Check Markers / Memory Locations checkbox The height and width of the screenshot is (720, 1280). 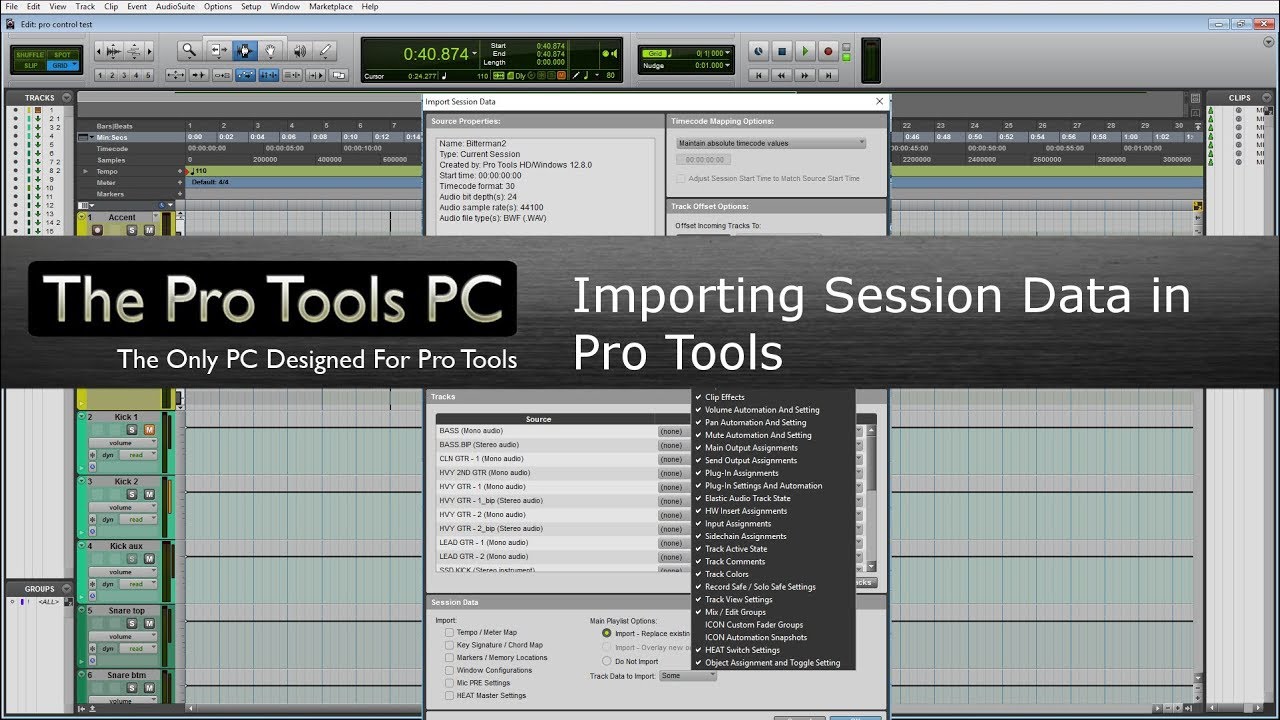point(449,658)
